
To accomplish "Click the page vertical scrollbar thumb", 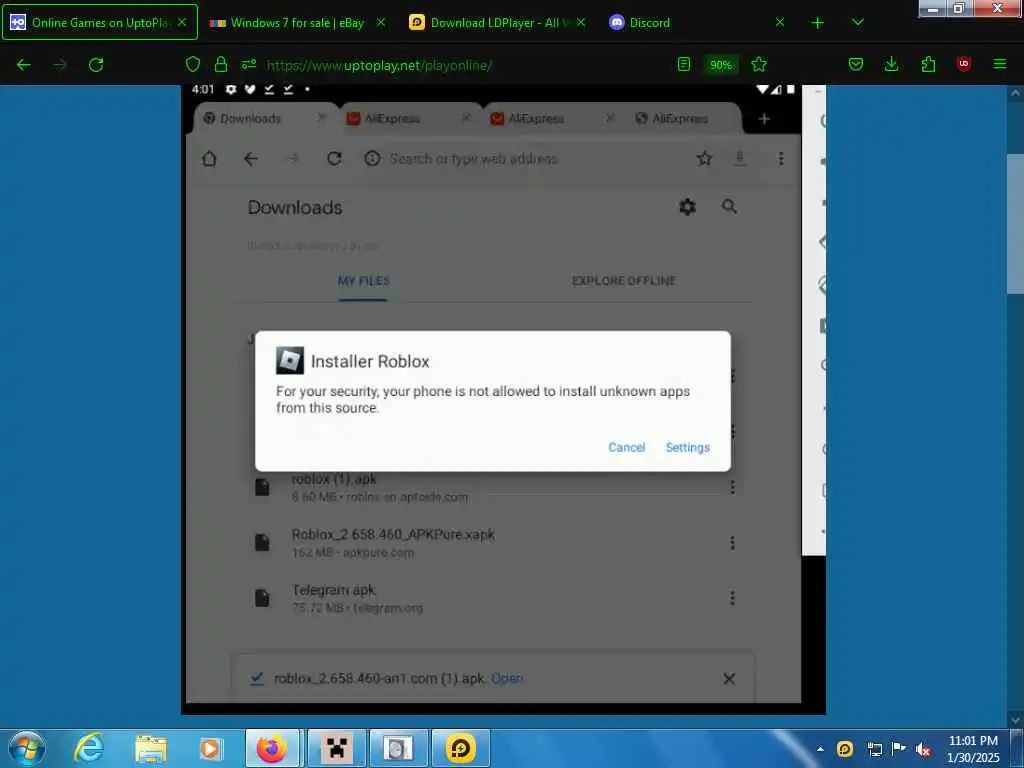I will (x=1015, y=223).
